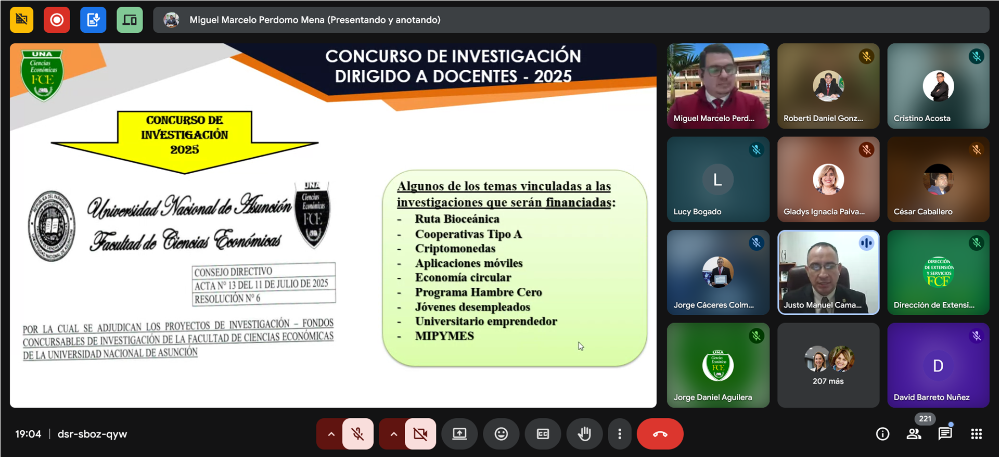Expand the microphone audio settings chevron

[331, 434]
